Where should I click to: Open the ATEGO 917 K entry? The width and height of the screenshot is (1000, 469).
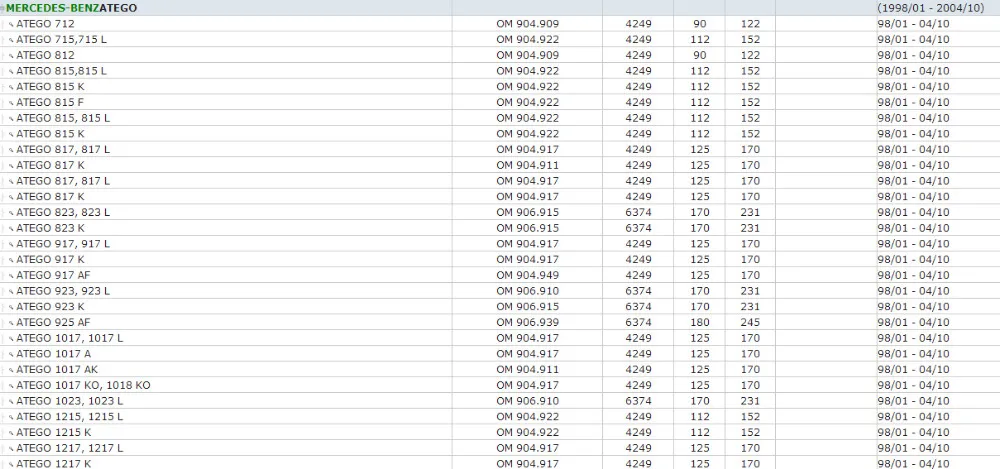[50, 259]
